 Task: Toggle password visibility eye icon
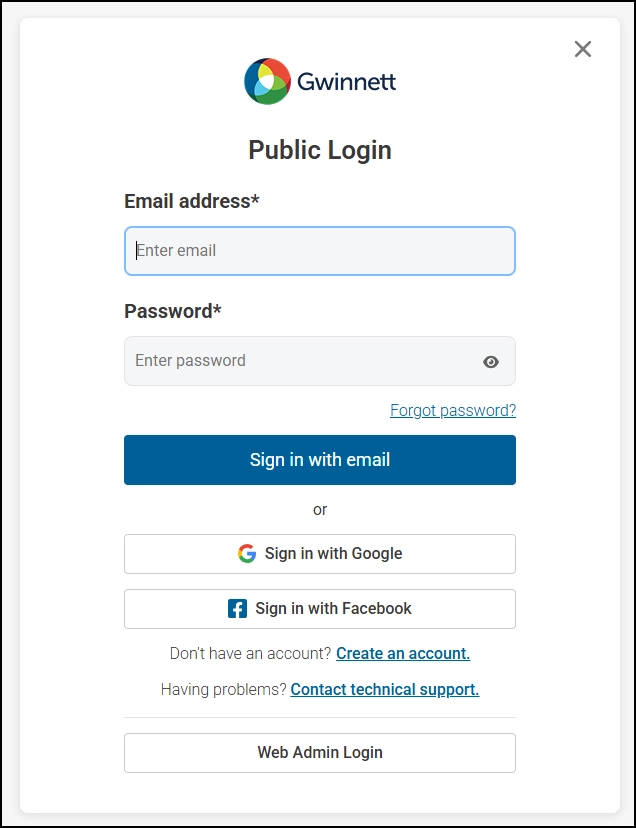(490, 362)
